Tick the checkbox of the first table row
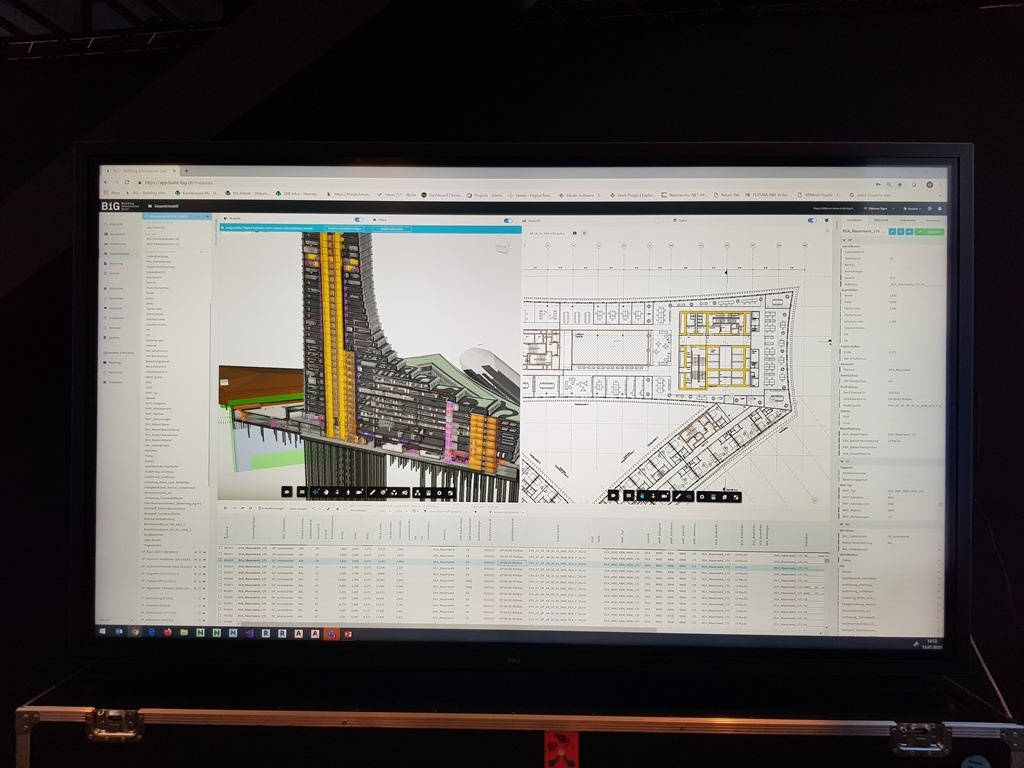1024x768 pixels. click(221, 548)
